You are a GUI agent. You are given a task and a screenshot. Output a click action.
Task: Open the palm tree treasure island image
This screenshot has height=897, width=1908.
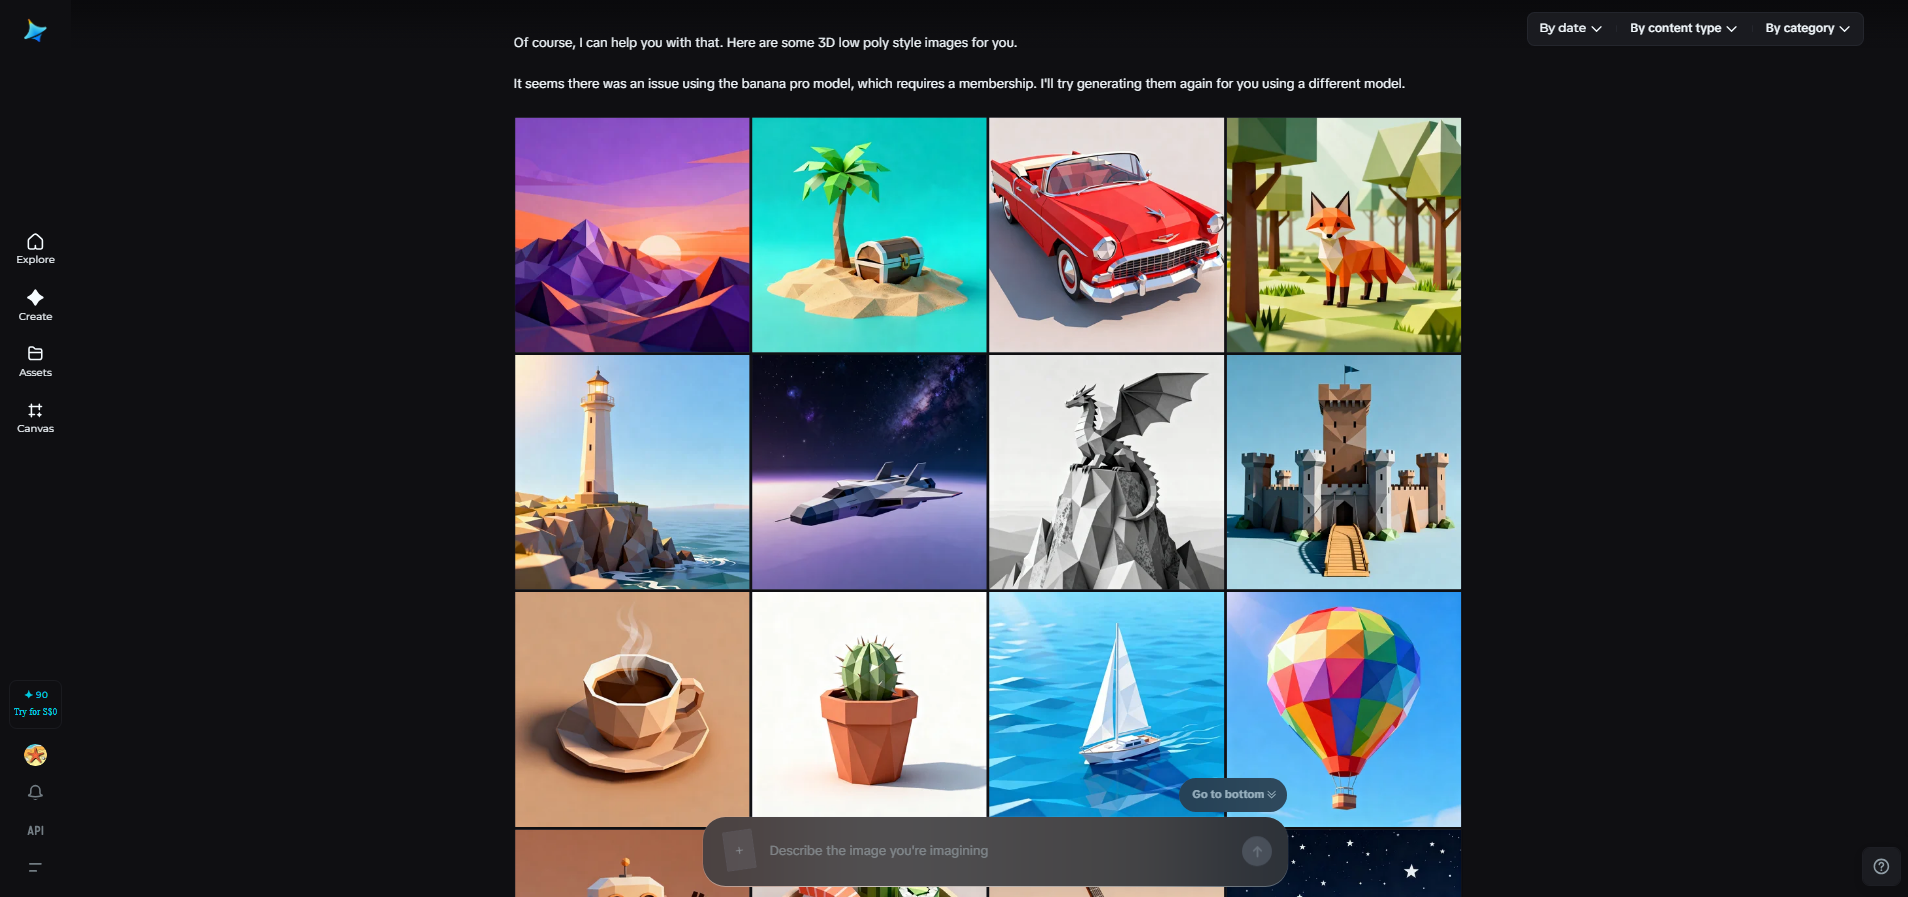pos(869,235)
